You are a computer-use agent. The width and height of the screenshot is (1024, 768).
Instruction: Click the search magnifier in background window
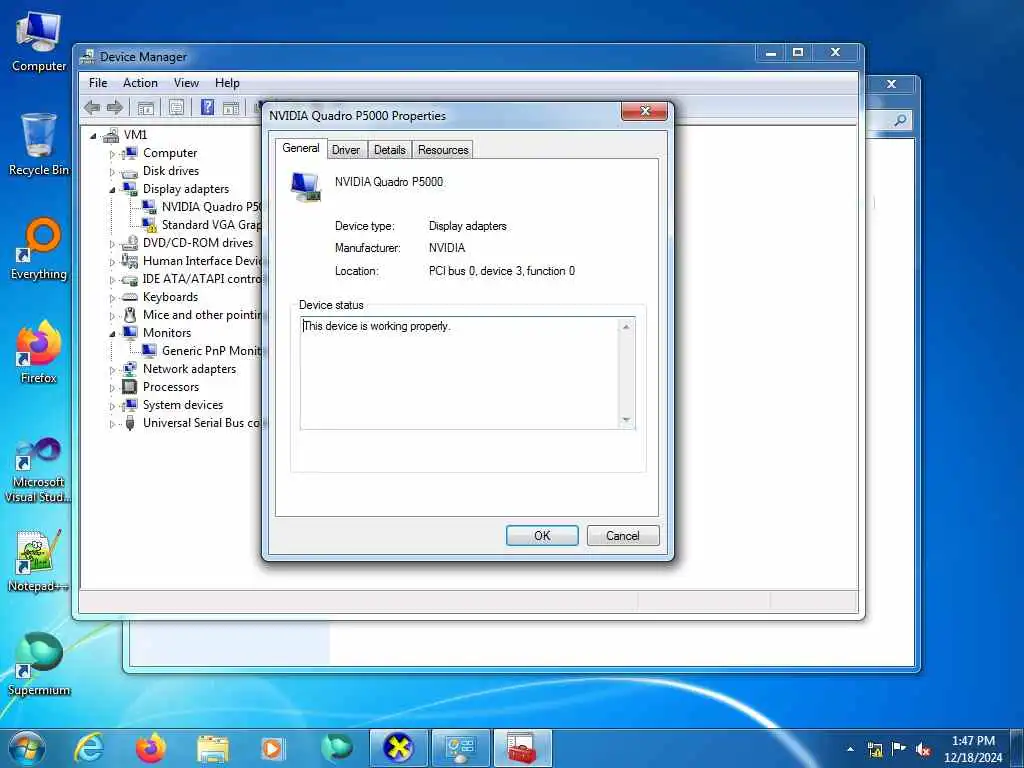click(900, 120)
